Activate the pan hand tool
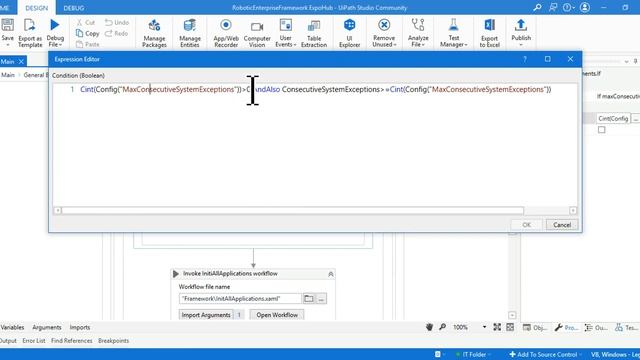Viewport: 640px width, 360px height. [429, 327]
